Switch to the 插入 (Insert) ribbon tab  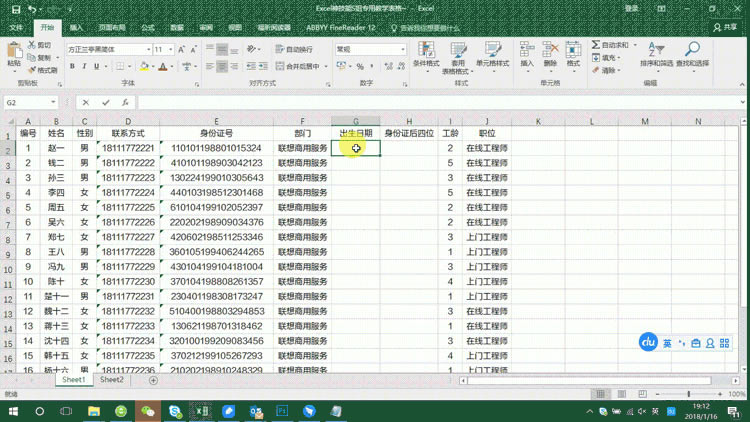(77, 28)
